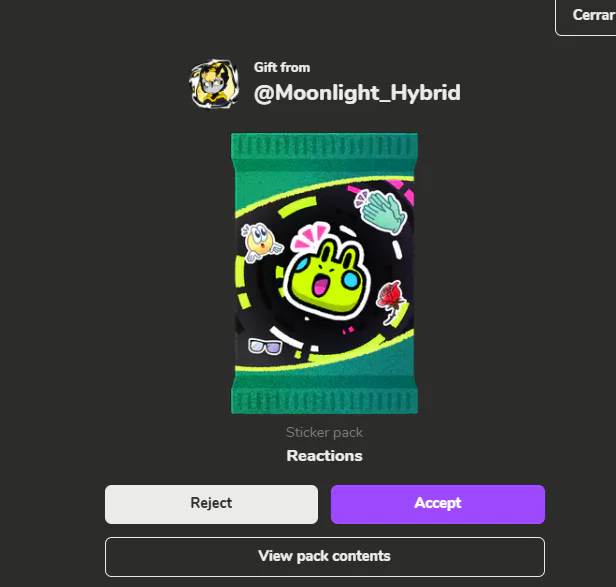Click the sunglasses sticker on the pack
This screenshot has width=616, height=587.
(x=265, y=346)
